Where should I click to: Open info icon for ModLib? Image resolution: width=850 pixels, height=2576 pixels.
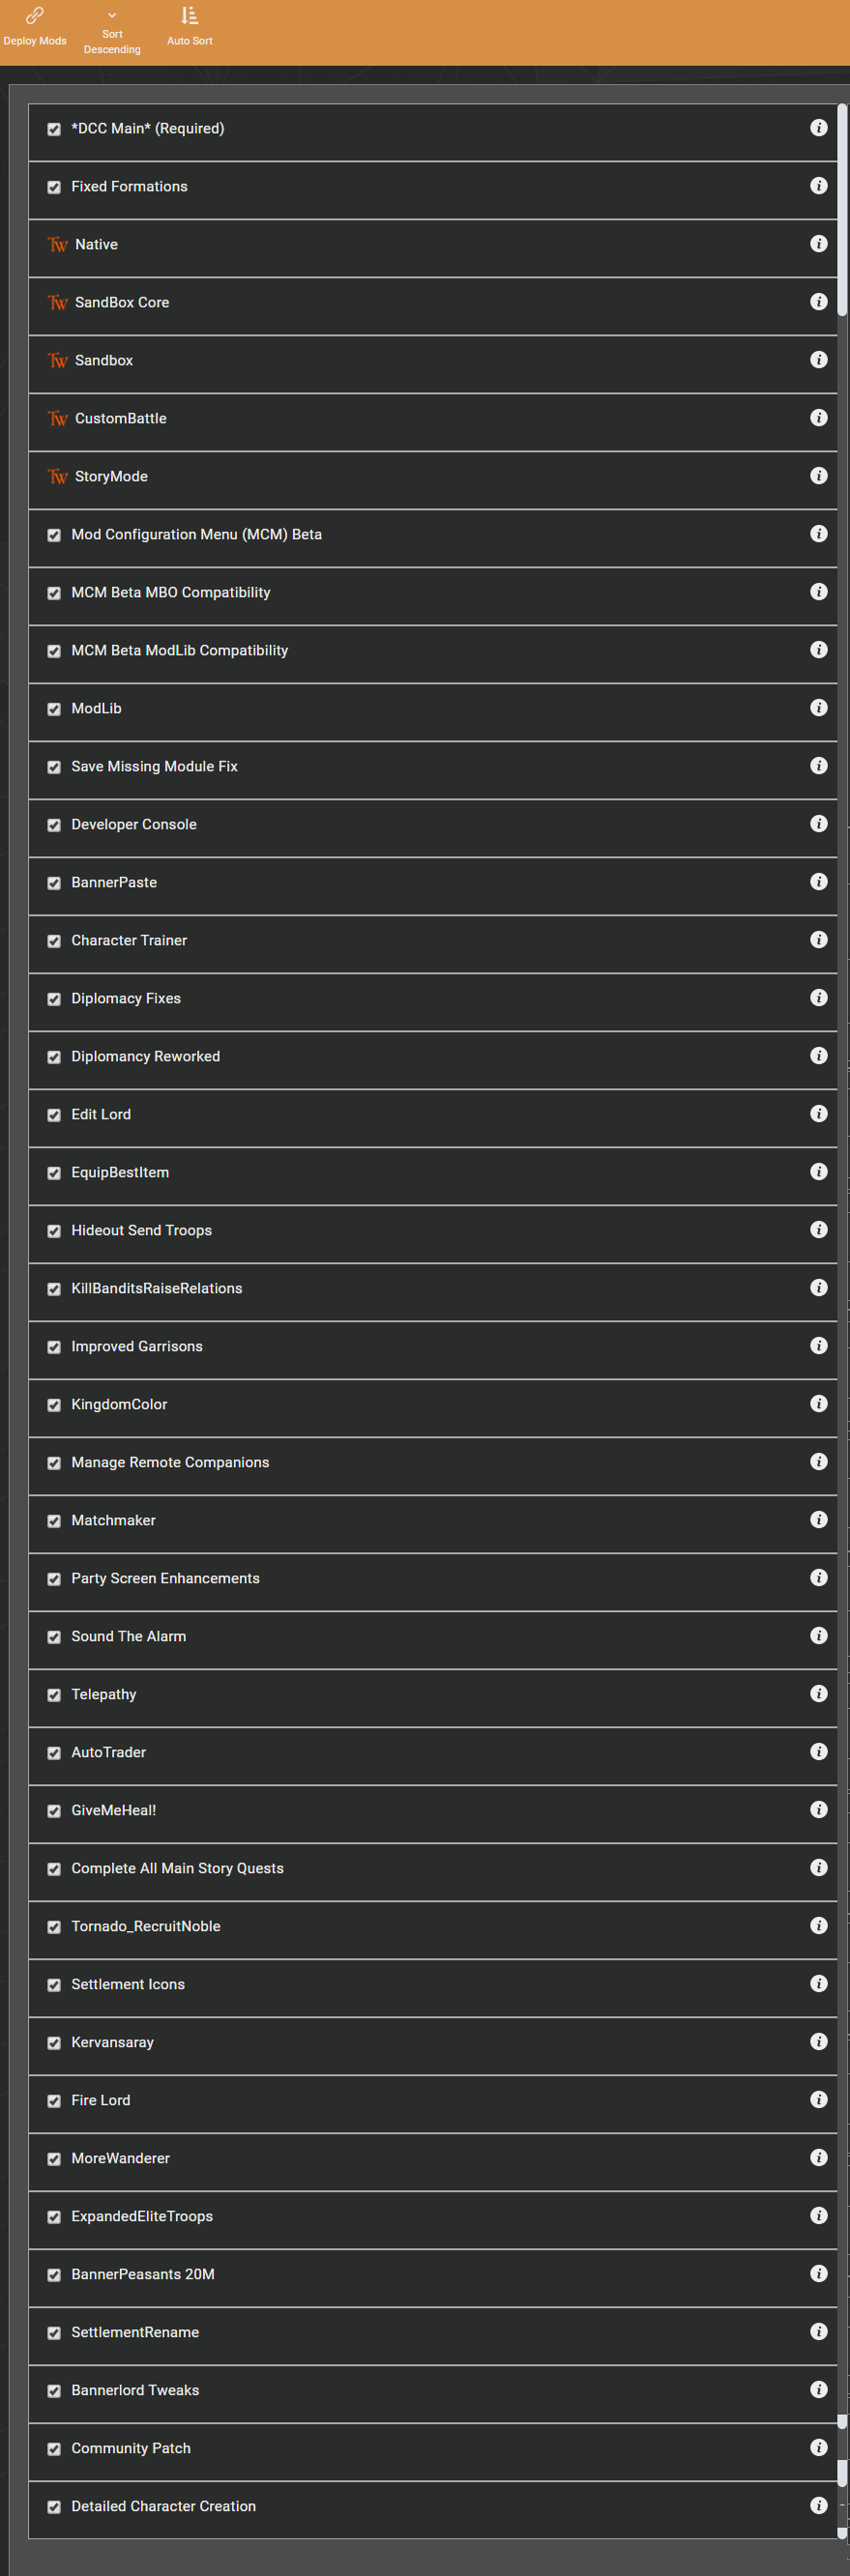(x=818, y=708)
